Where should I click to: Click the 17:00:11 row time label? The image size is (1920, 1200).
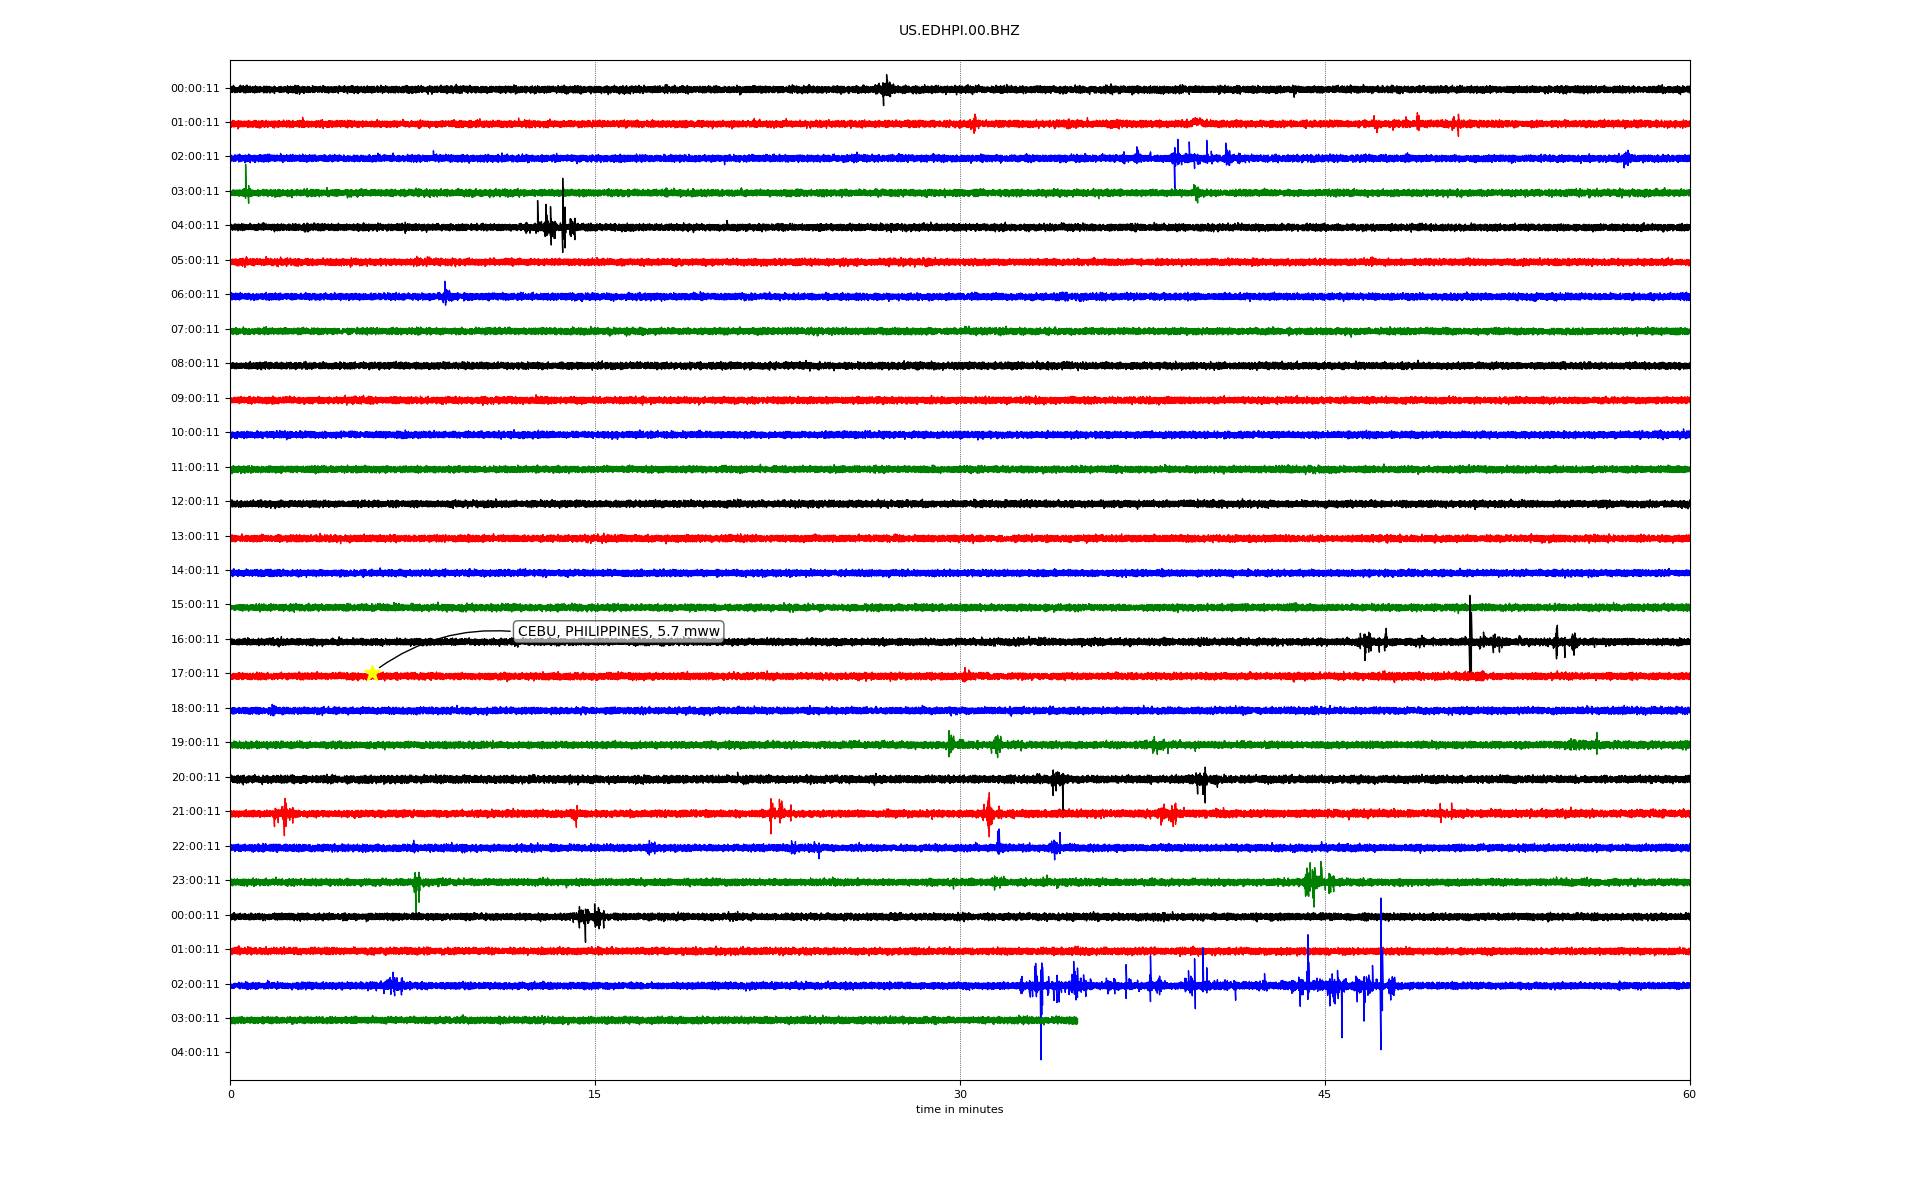coord(195,674)
